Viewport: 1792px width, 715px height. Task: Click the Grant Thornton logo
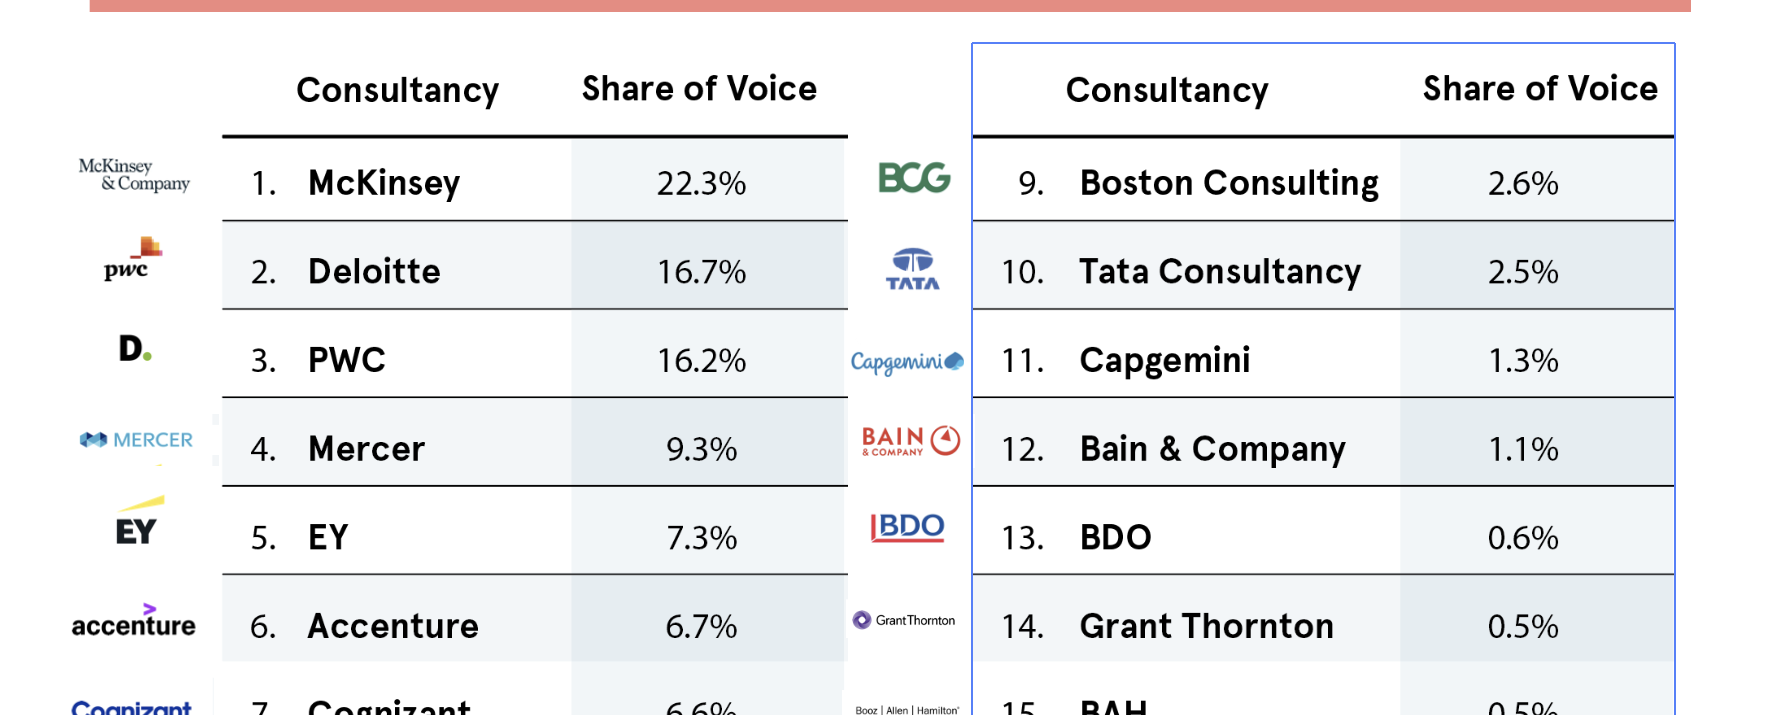coord(904,620)
